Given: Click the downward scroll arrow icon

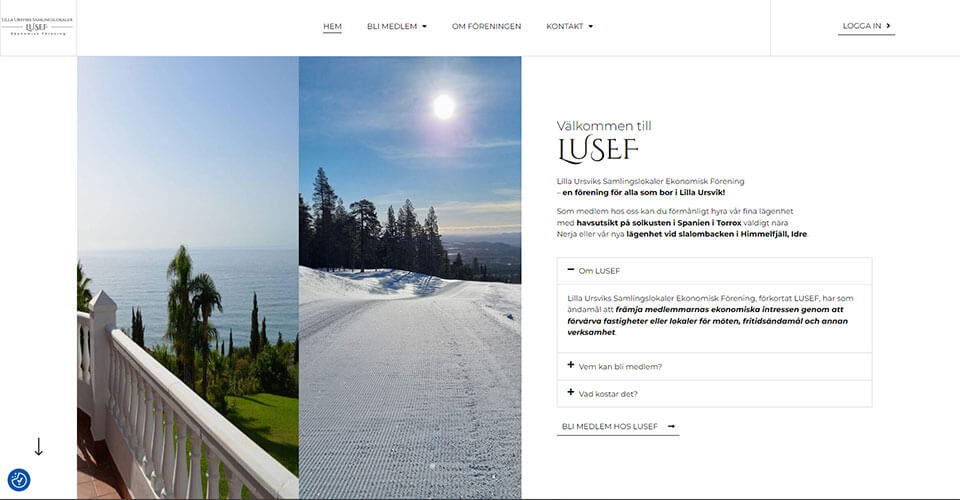Looking at the screenshot, I should (38, 447).
